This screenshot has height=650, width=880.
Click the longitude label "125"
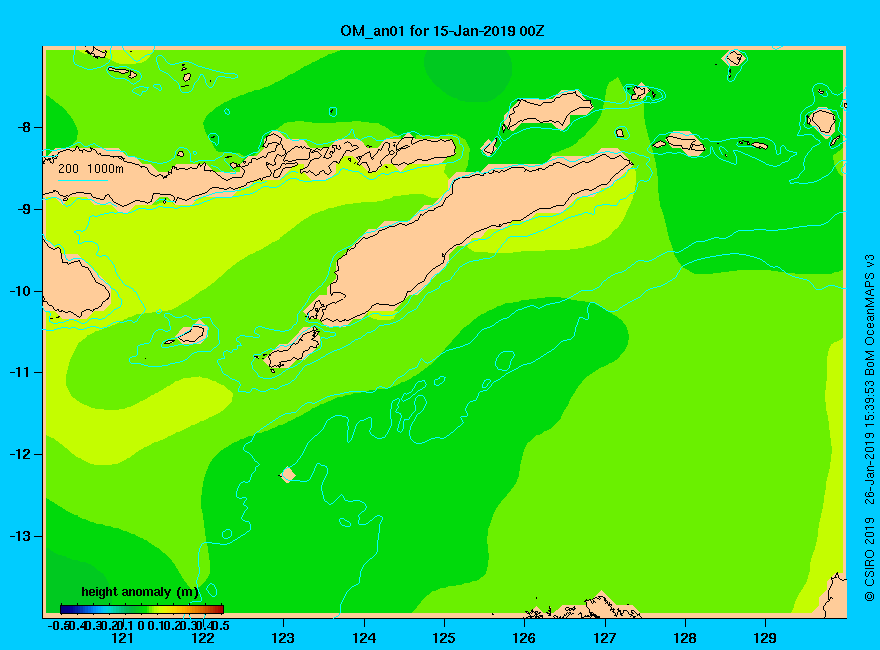[x=444, y=638]
